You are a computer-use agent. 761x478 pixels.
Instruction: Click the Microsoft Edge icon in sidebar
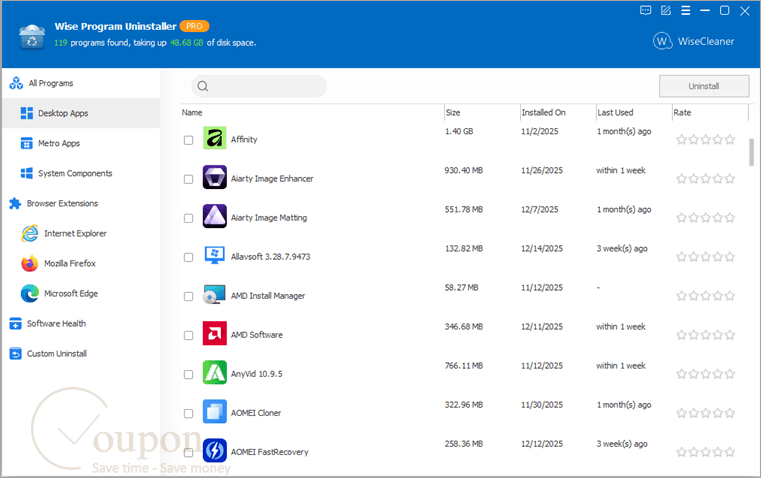click(x=30, y=294)
